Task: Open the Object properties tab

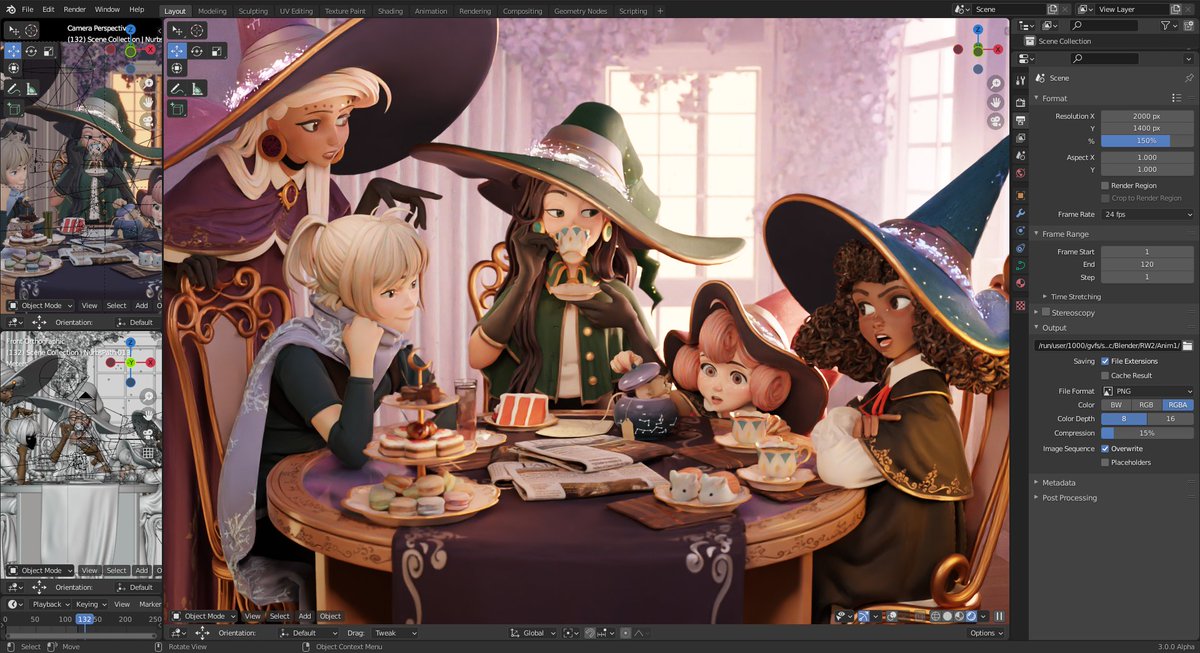Action: [1020, 194]
